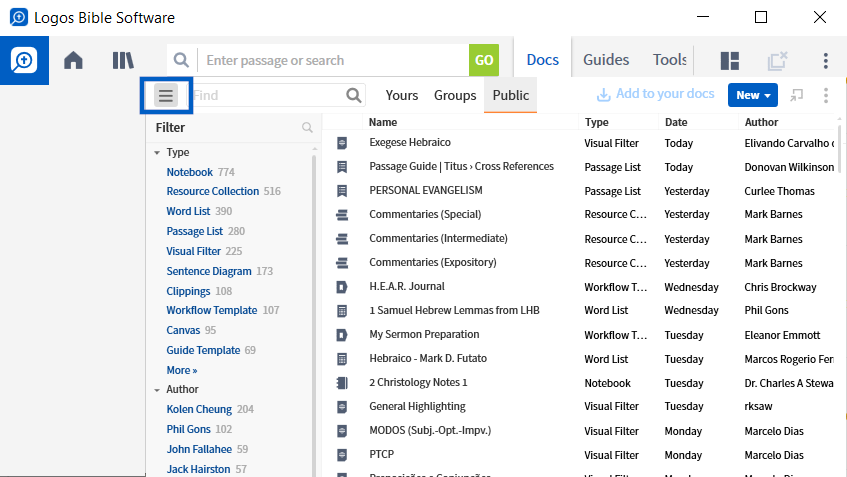Click the Titus Cross References passage list icon
Image resolution: width=847 pixels, height=477 pixels.
point(342,167)
